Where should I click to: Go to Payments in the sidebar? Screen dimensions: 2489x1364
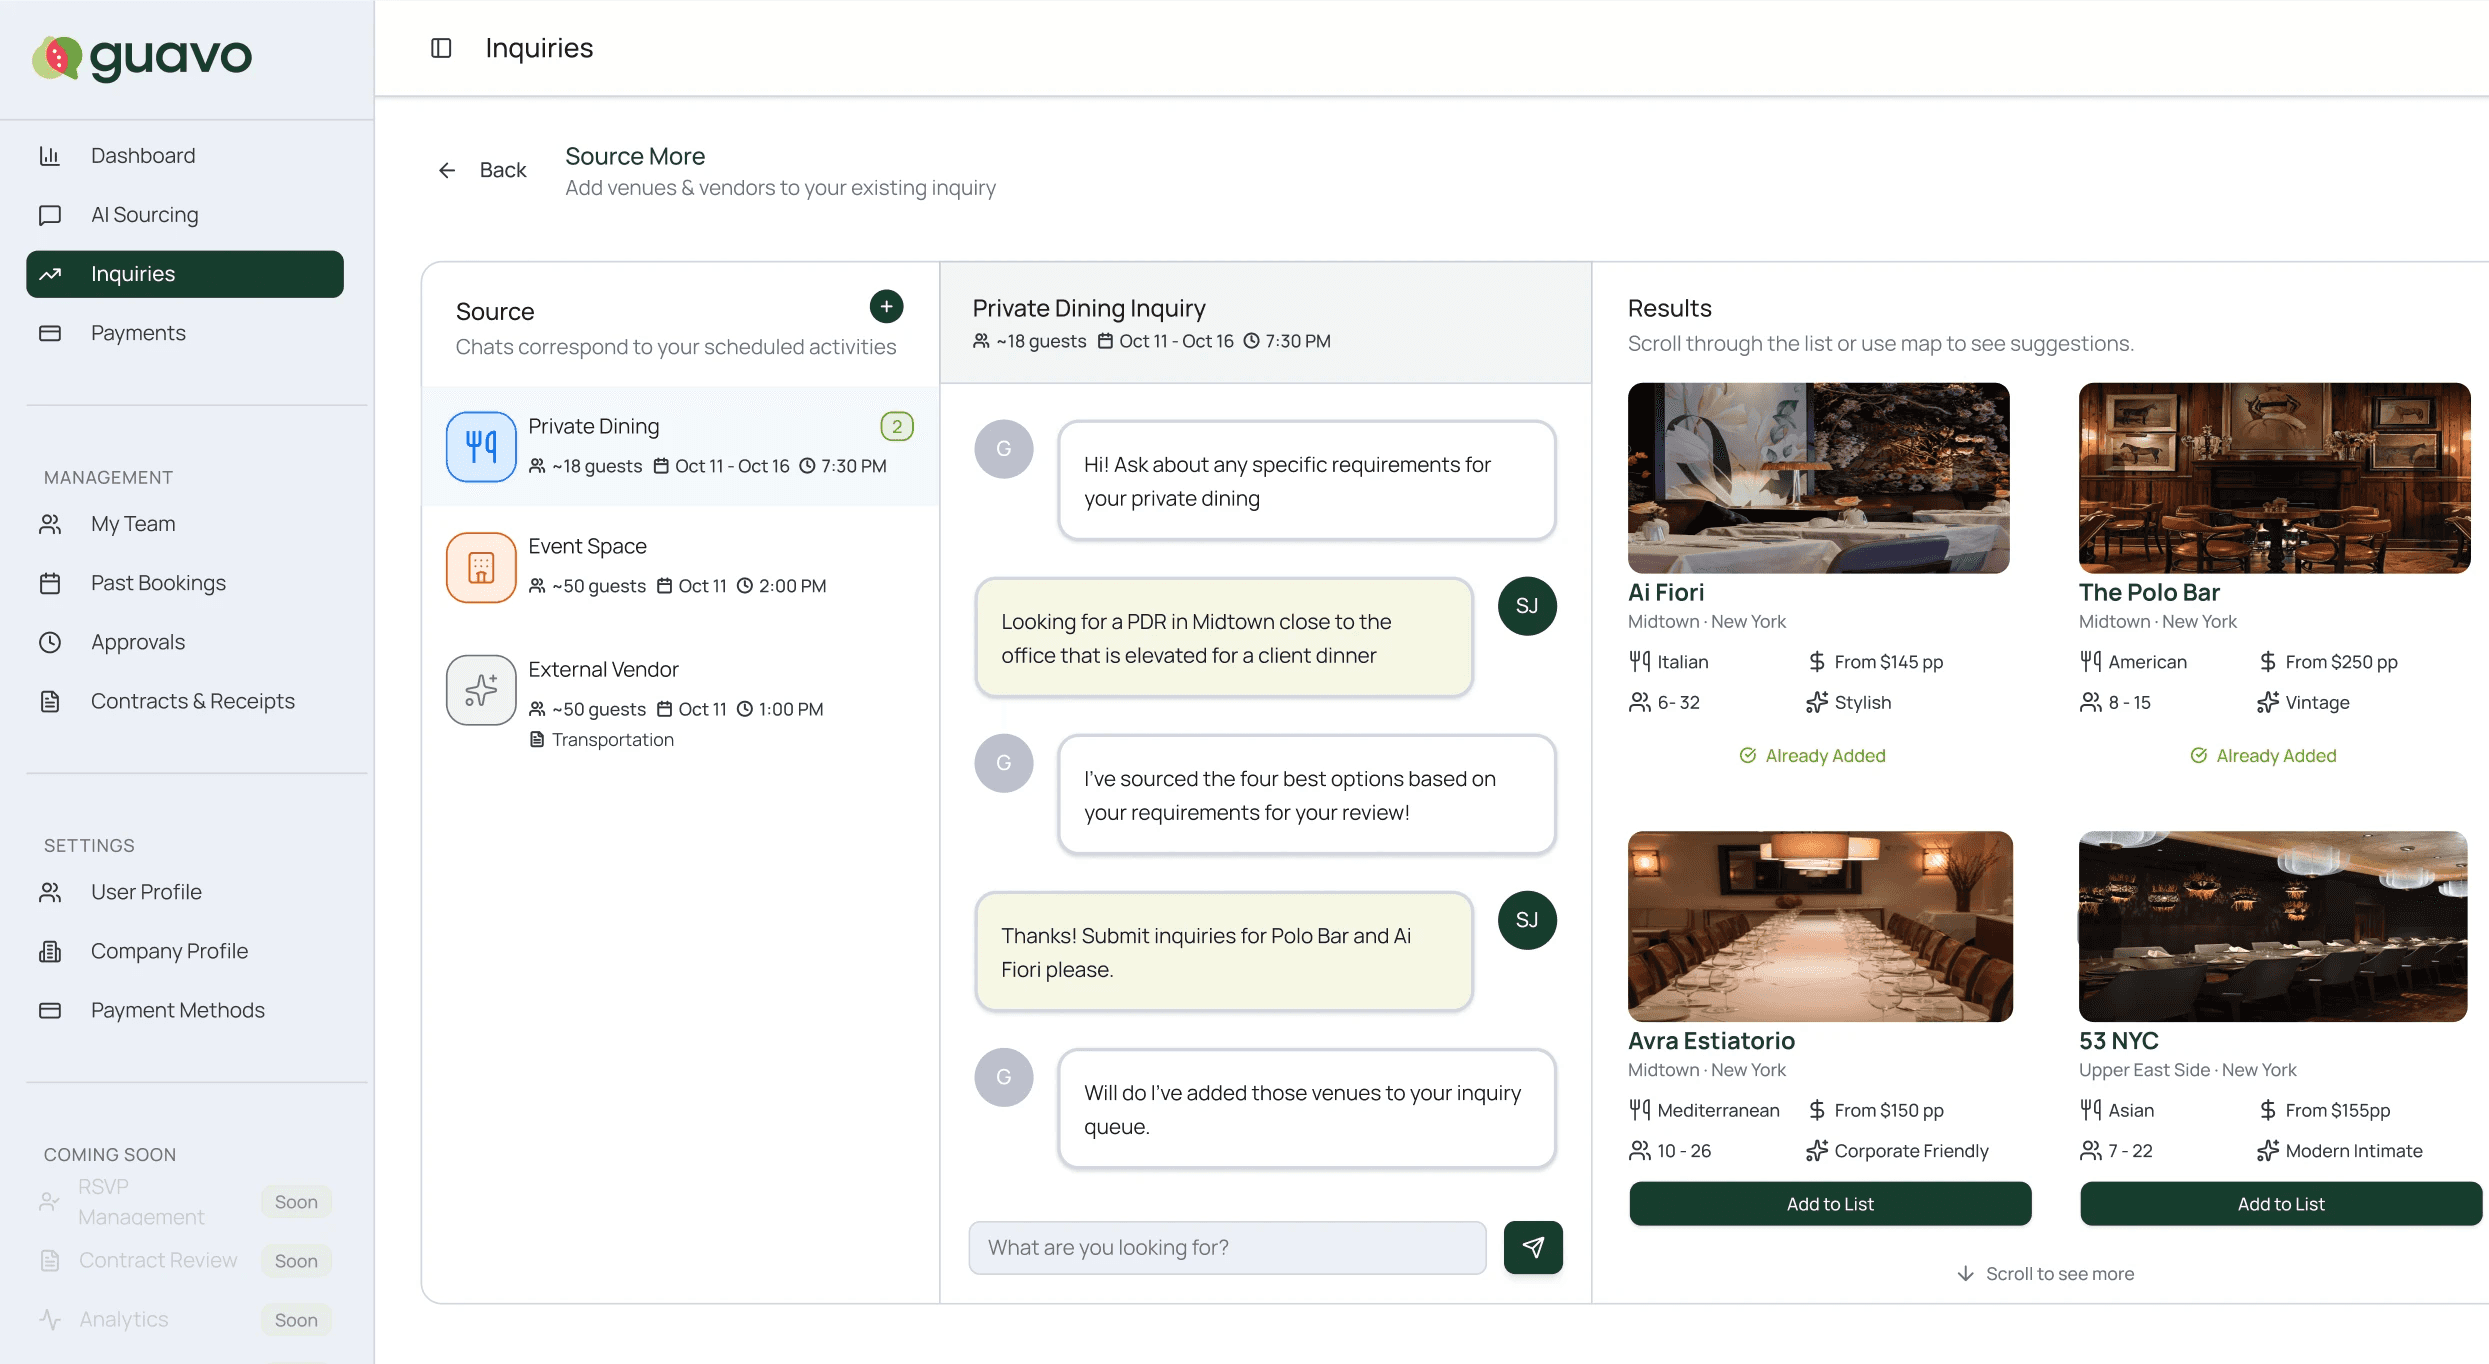tap(185, 333)
